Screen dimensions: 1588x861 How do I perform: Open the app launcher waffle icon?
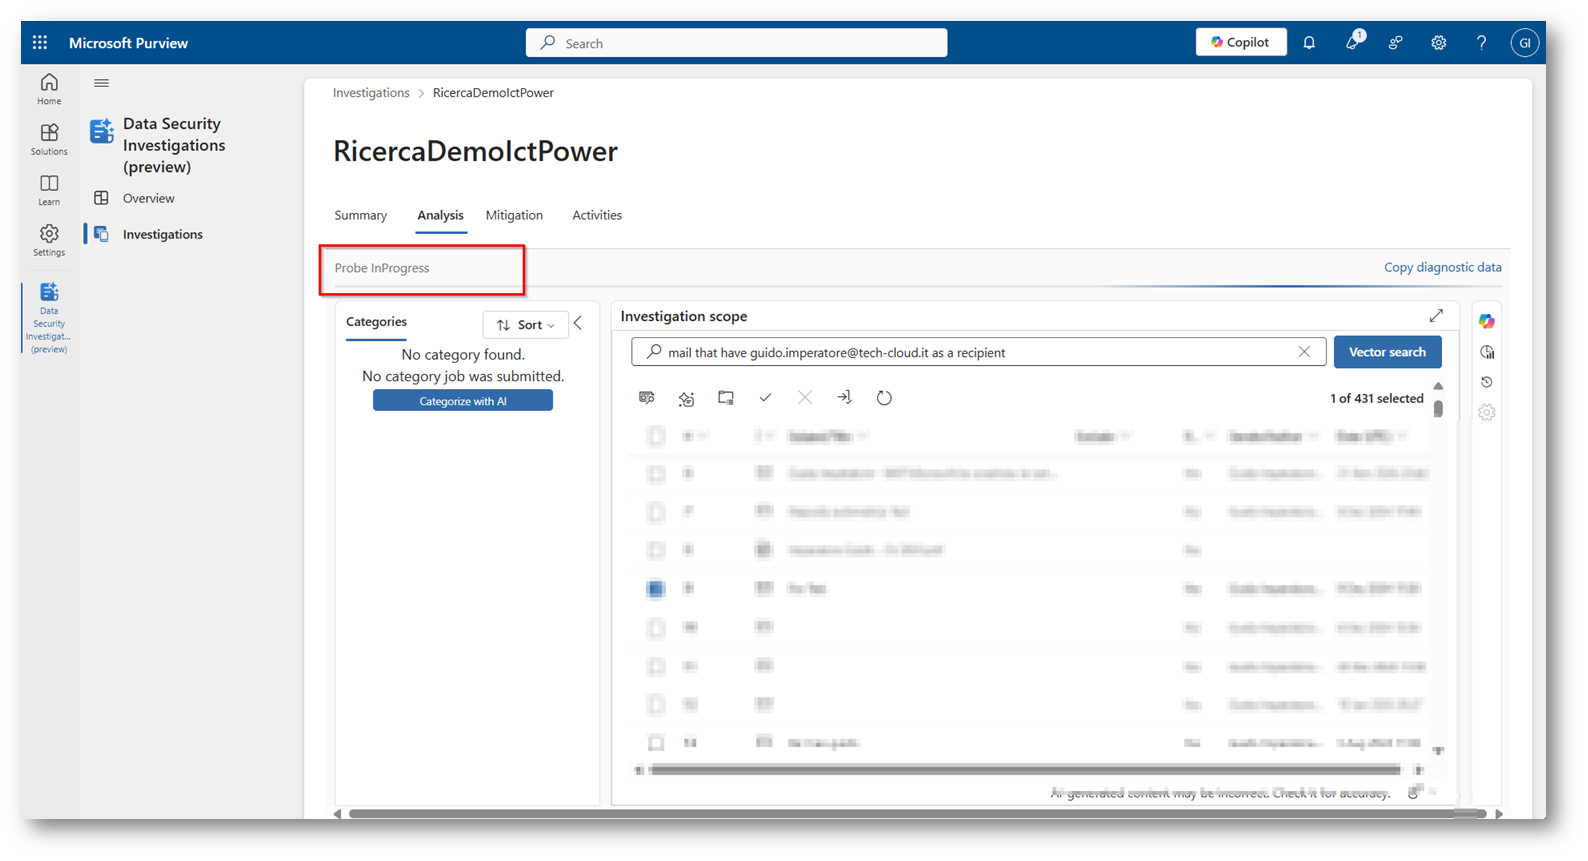click(40, 43)
